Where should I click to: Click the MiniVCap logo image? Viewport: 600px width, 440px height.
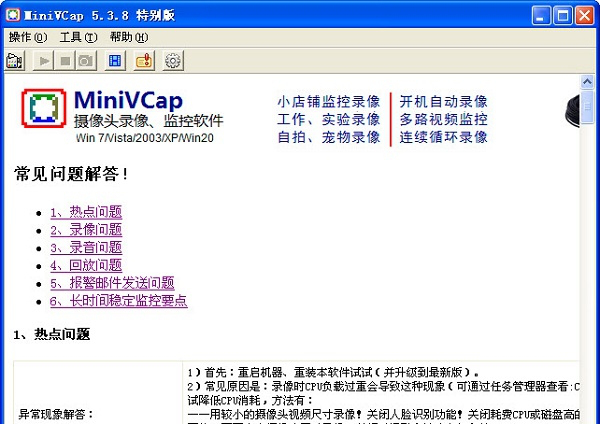click(44, 108)
